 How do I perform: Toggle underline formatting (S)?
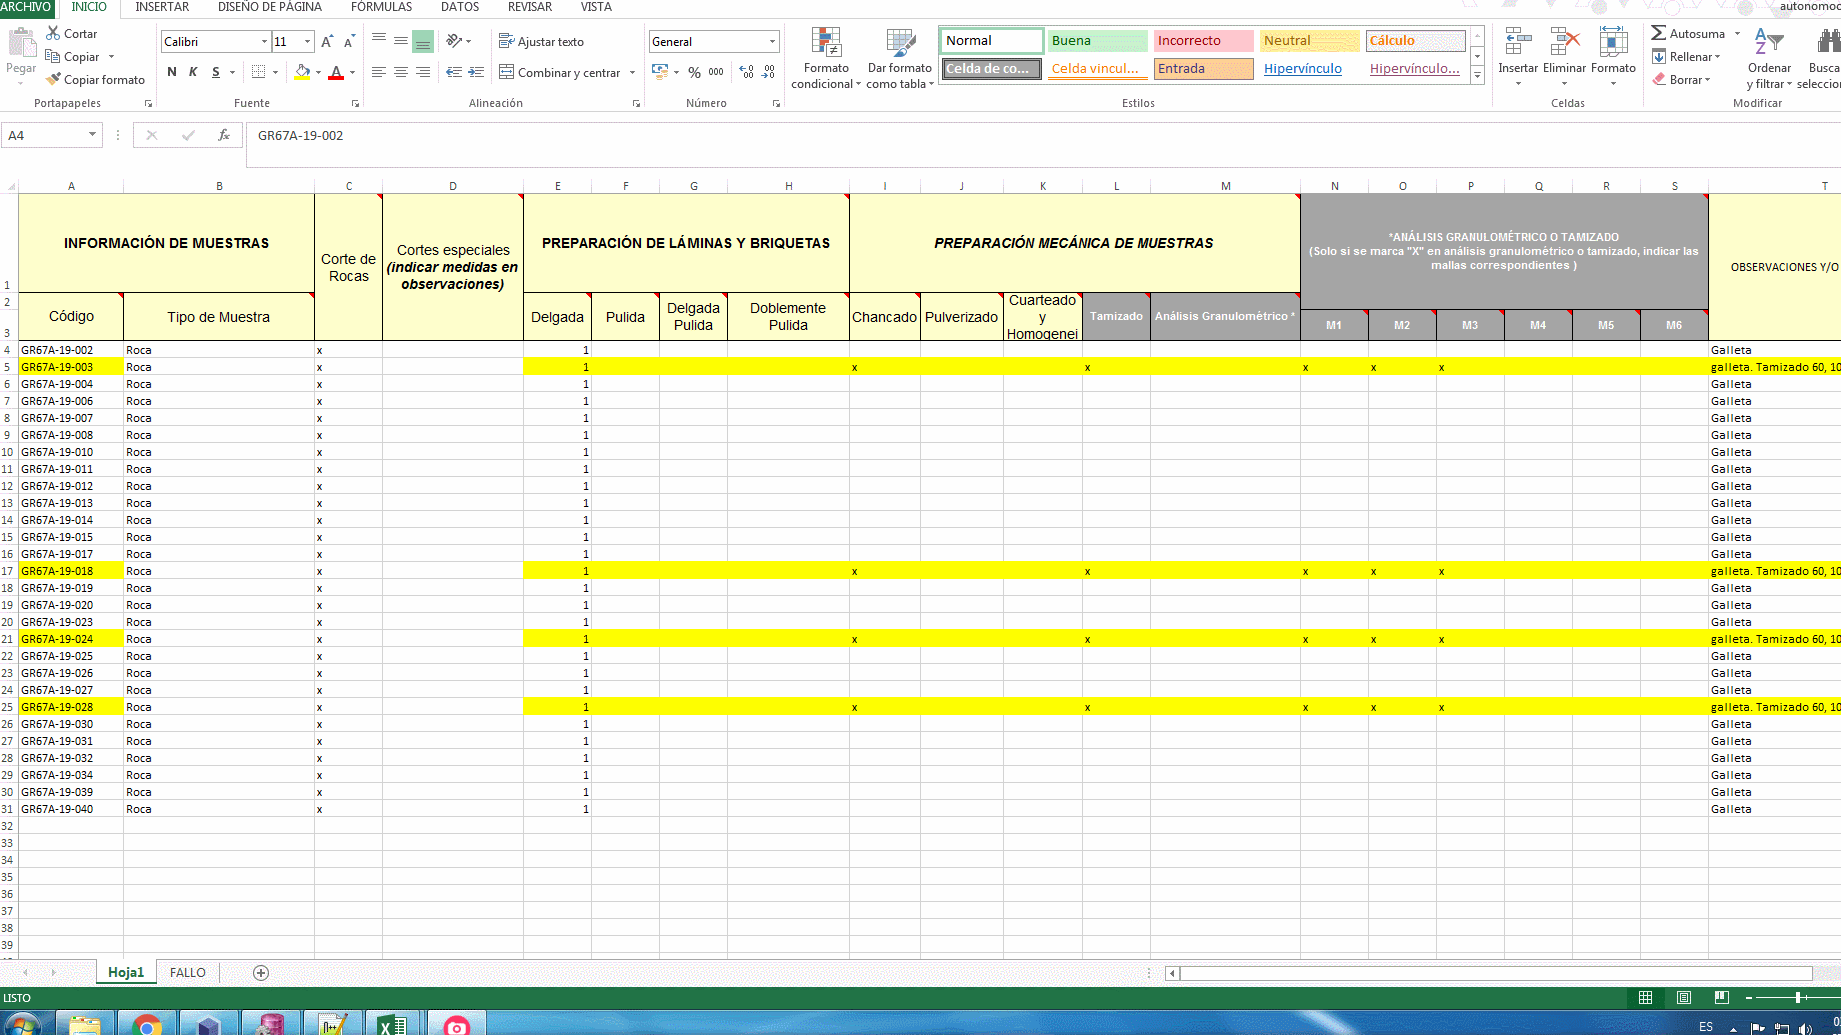point(215,72)
